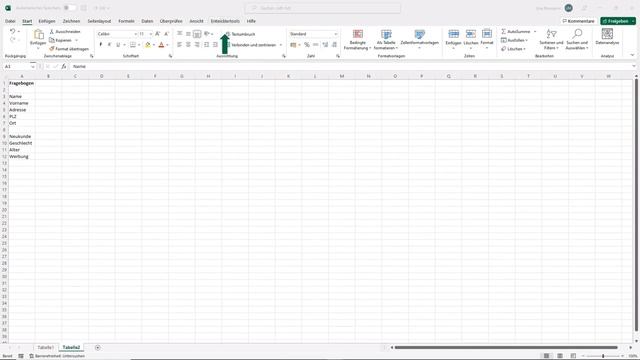
Task: Adjust the zoom slider in status bar
Action: coord(603,356)
